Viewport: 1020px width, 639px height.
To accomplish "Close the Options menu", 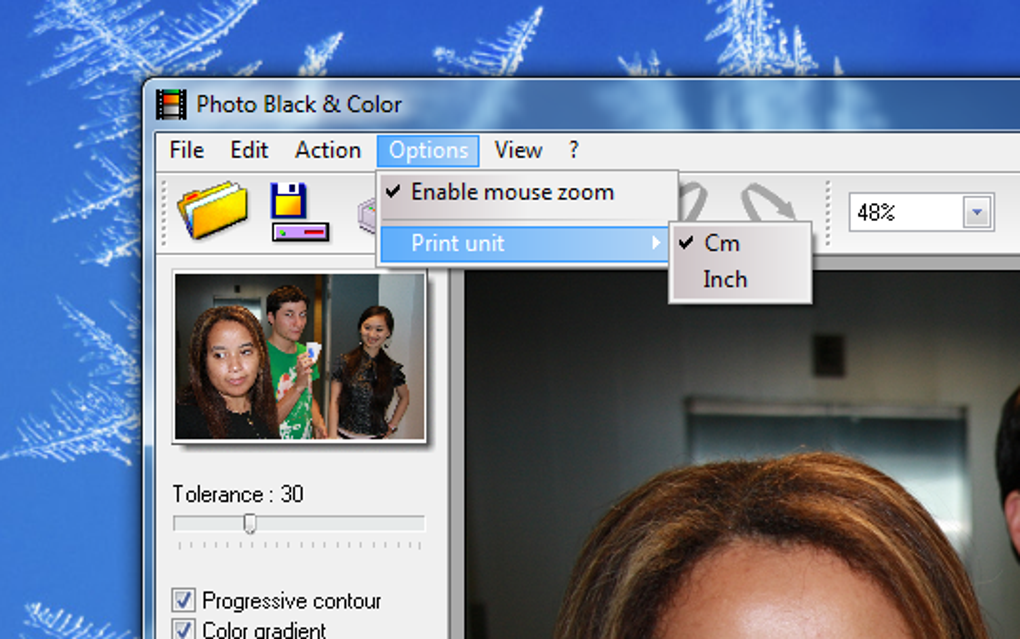I will pyautogui.click(x=428, y=151).
